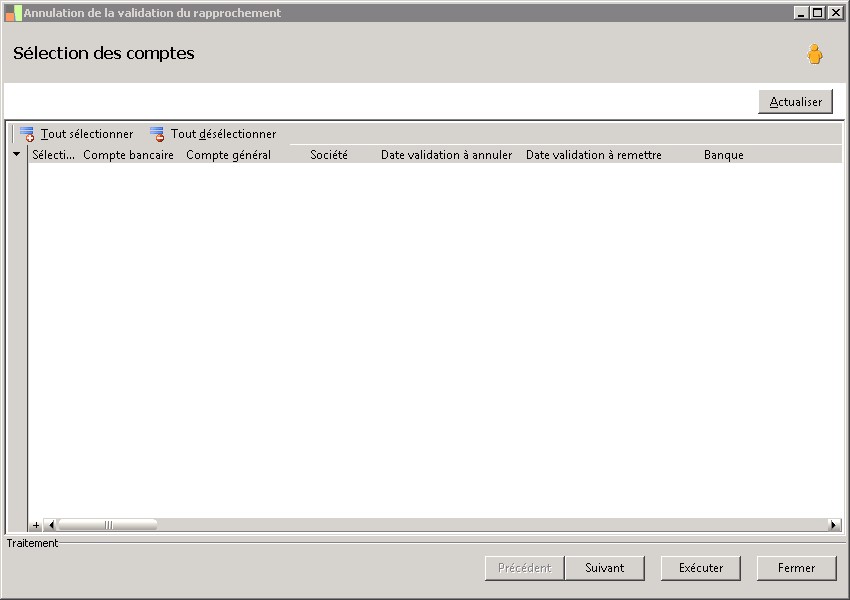Viewport: 850px width, 600px height.
Task: Click Date validation à annuler header
Action: 446,155
